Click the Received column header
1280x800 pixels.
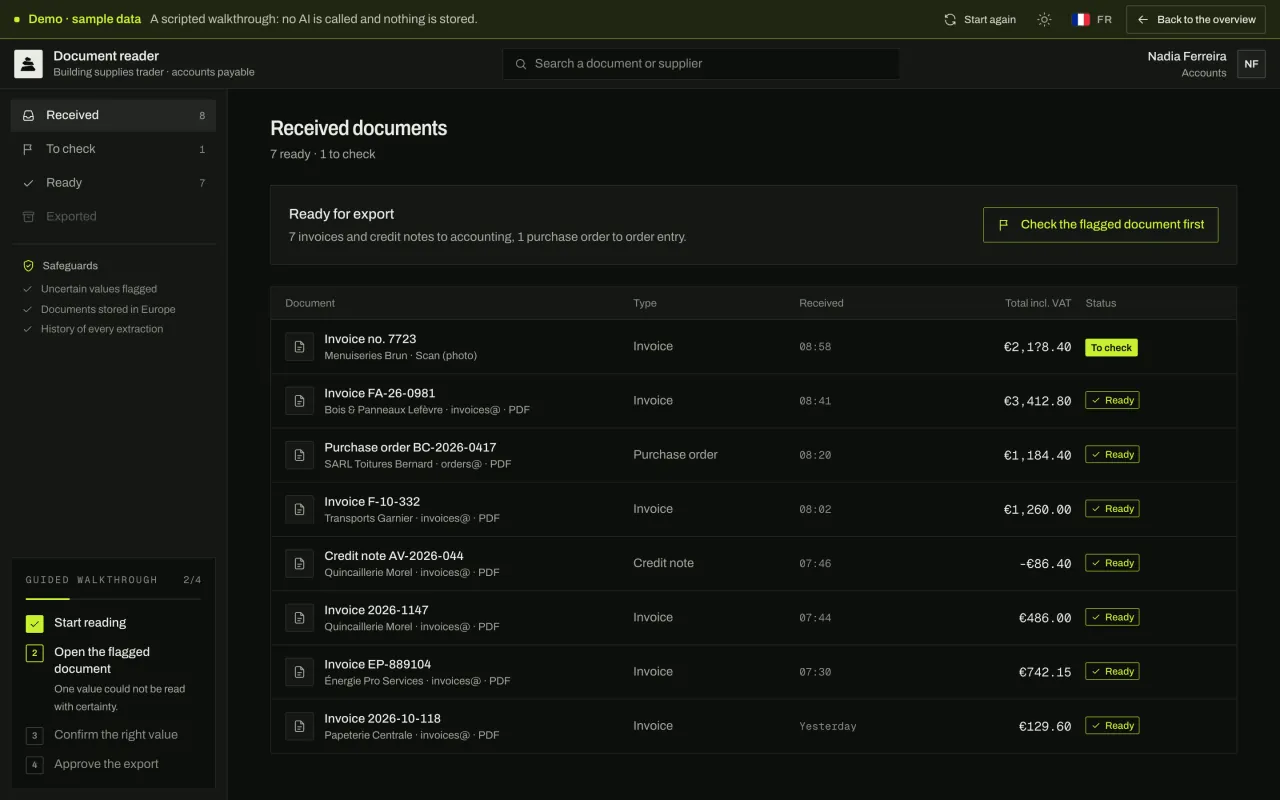821,303
